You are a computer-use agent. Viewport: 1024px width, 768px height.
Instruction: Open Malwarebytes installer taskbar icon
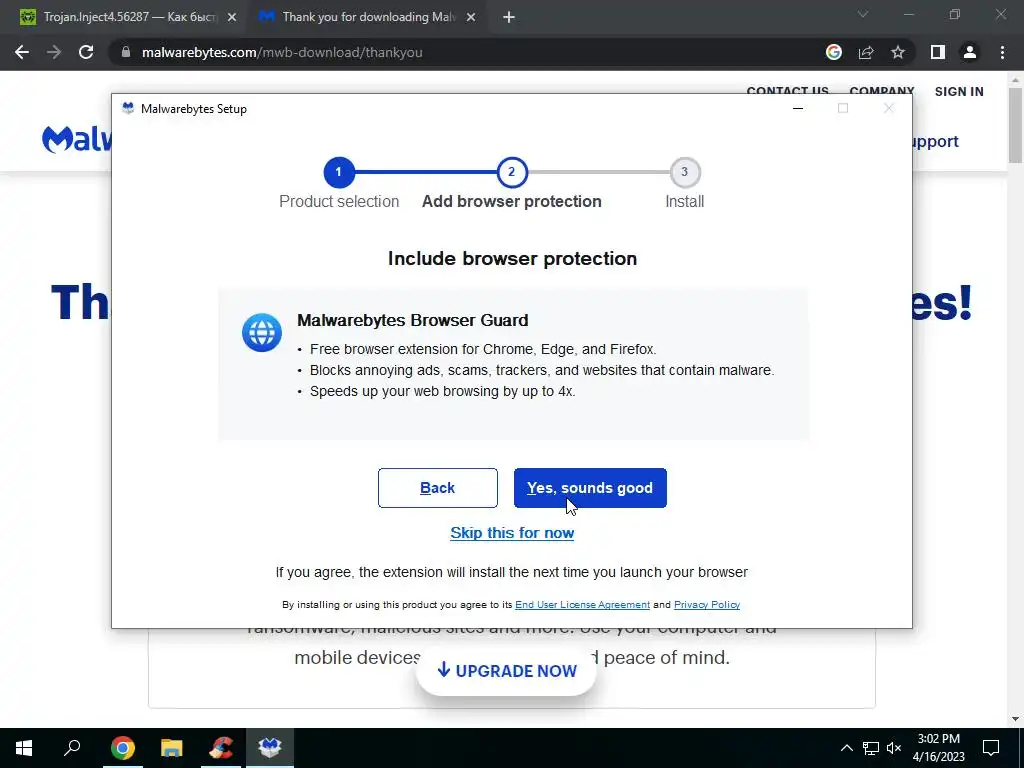pos(270,748)
